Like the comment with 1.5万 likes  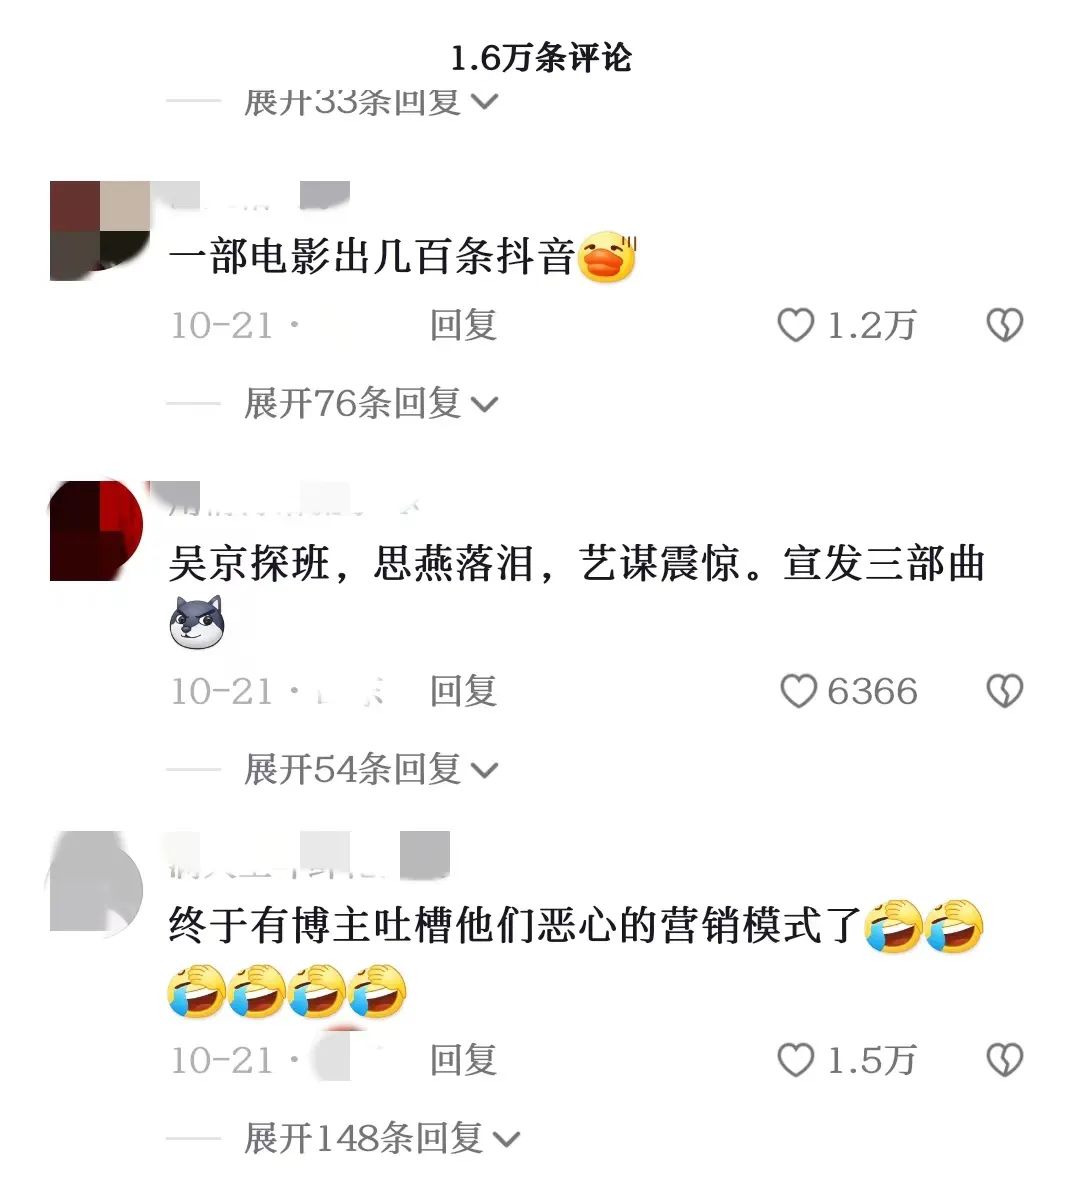796,1060
